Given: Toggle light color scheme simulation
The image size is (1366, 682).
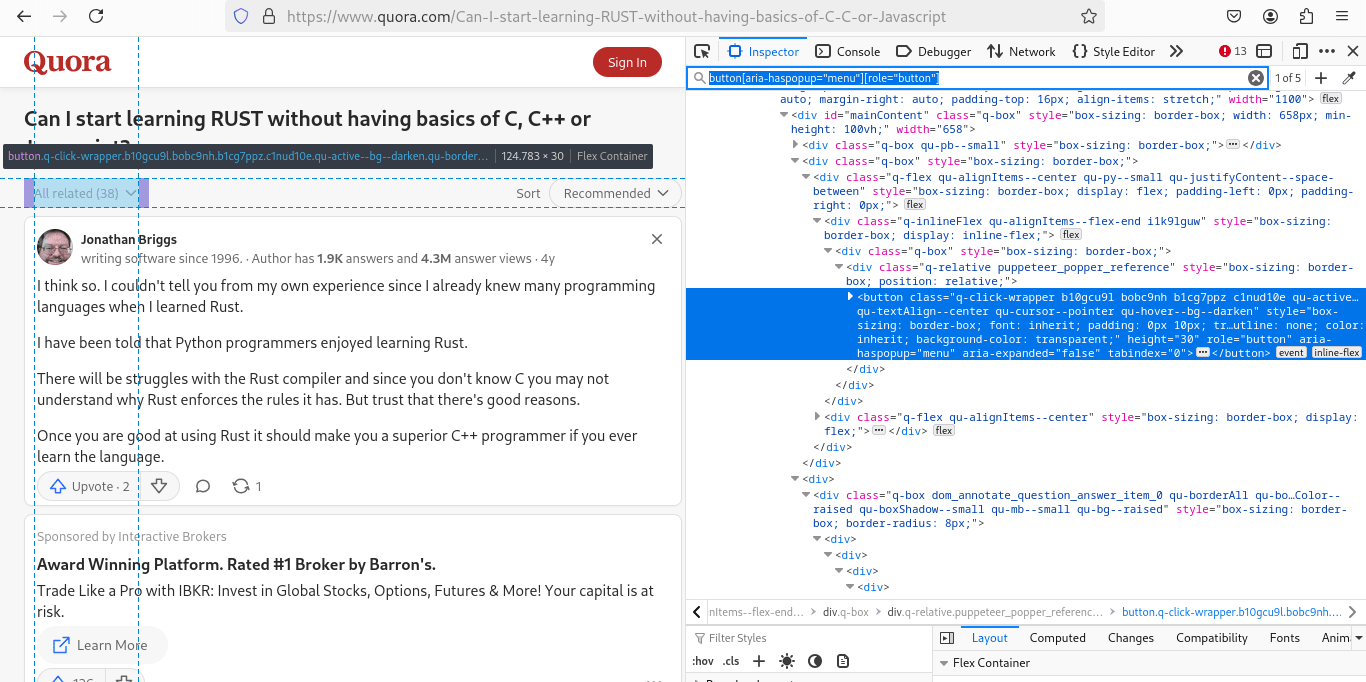Looking at the screenshot, I should pos(787,661).
